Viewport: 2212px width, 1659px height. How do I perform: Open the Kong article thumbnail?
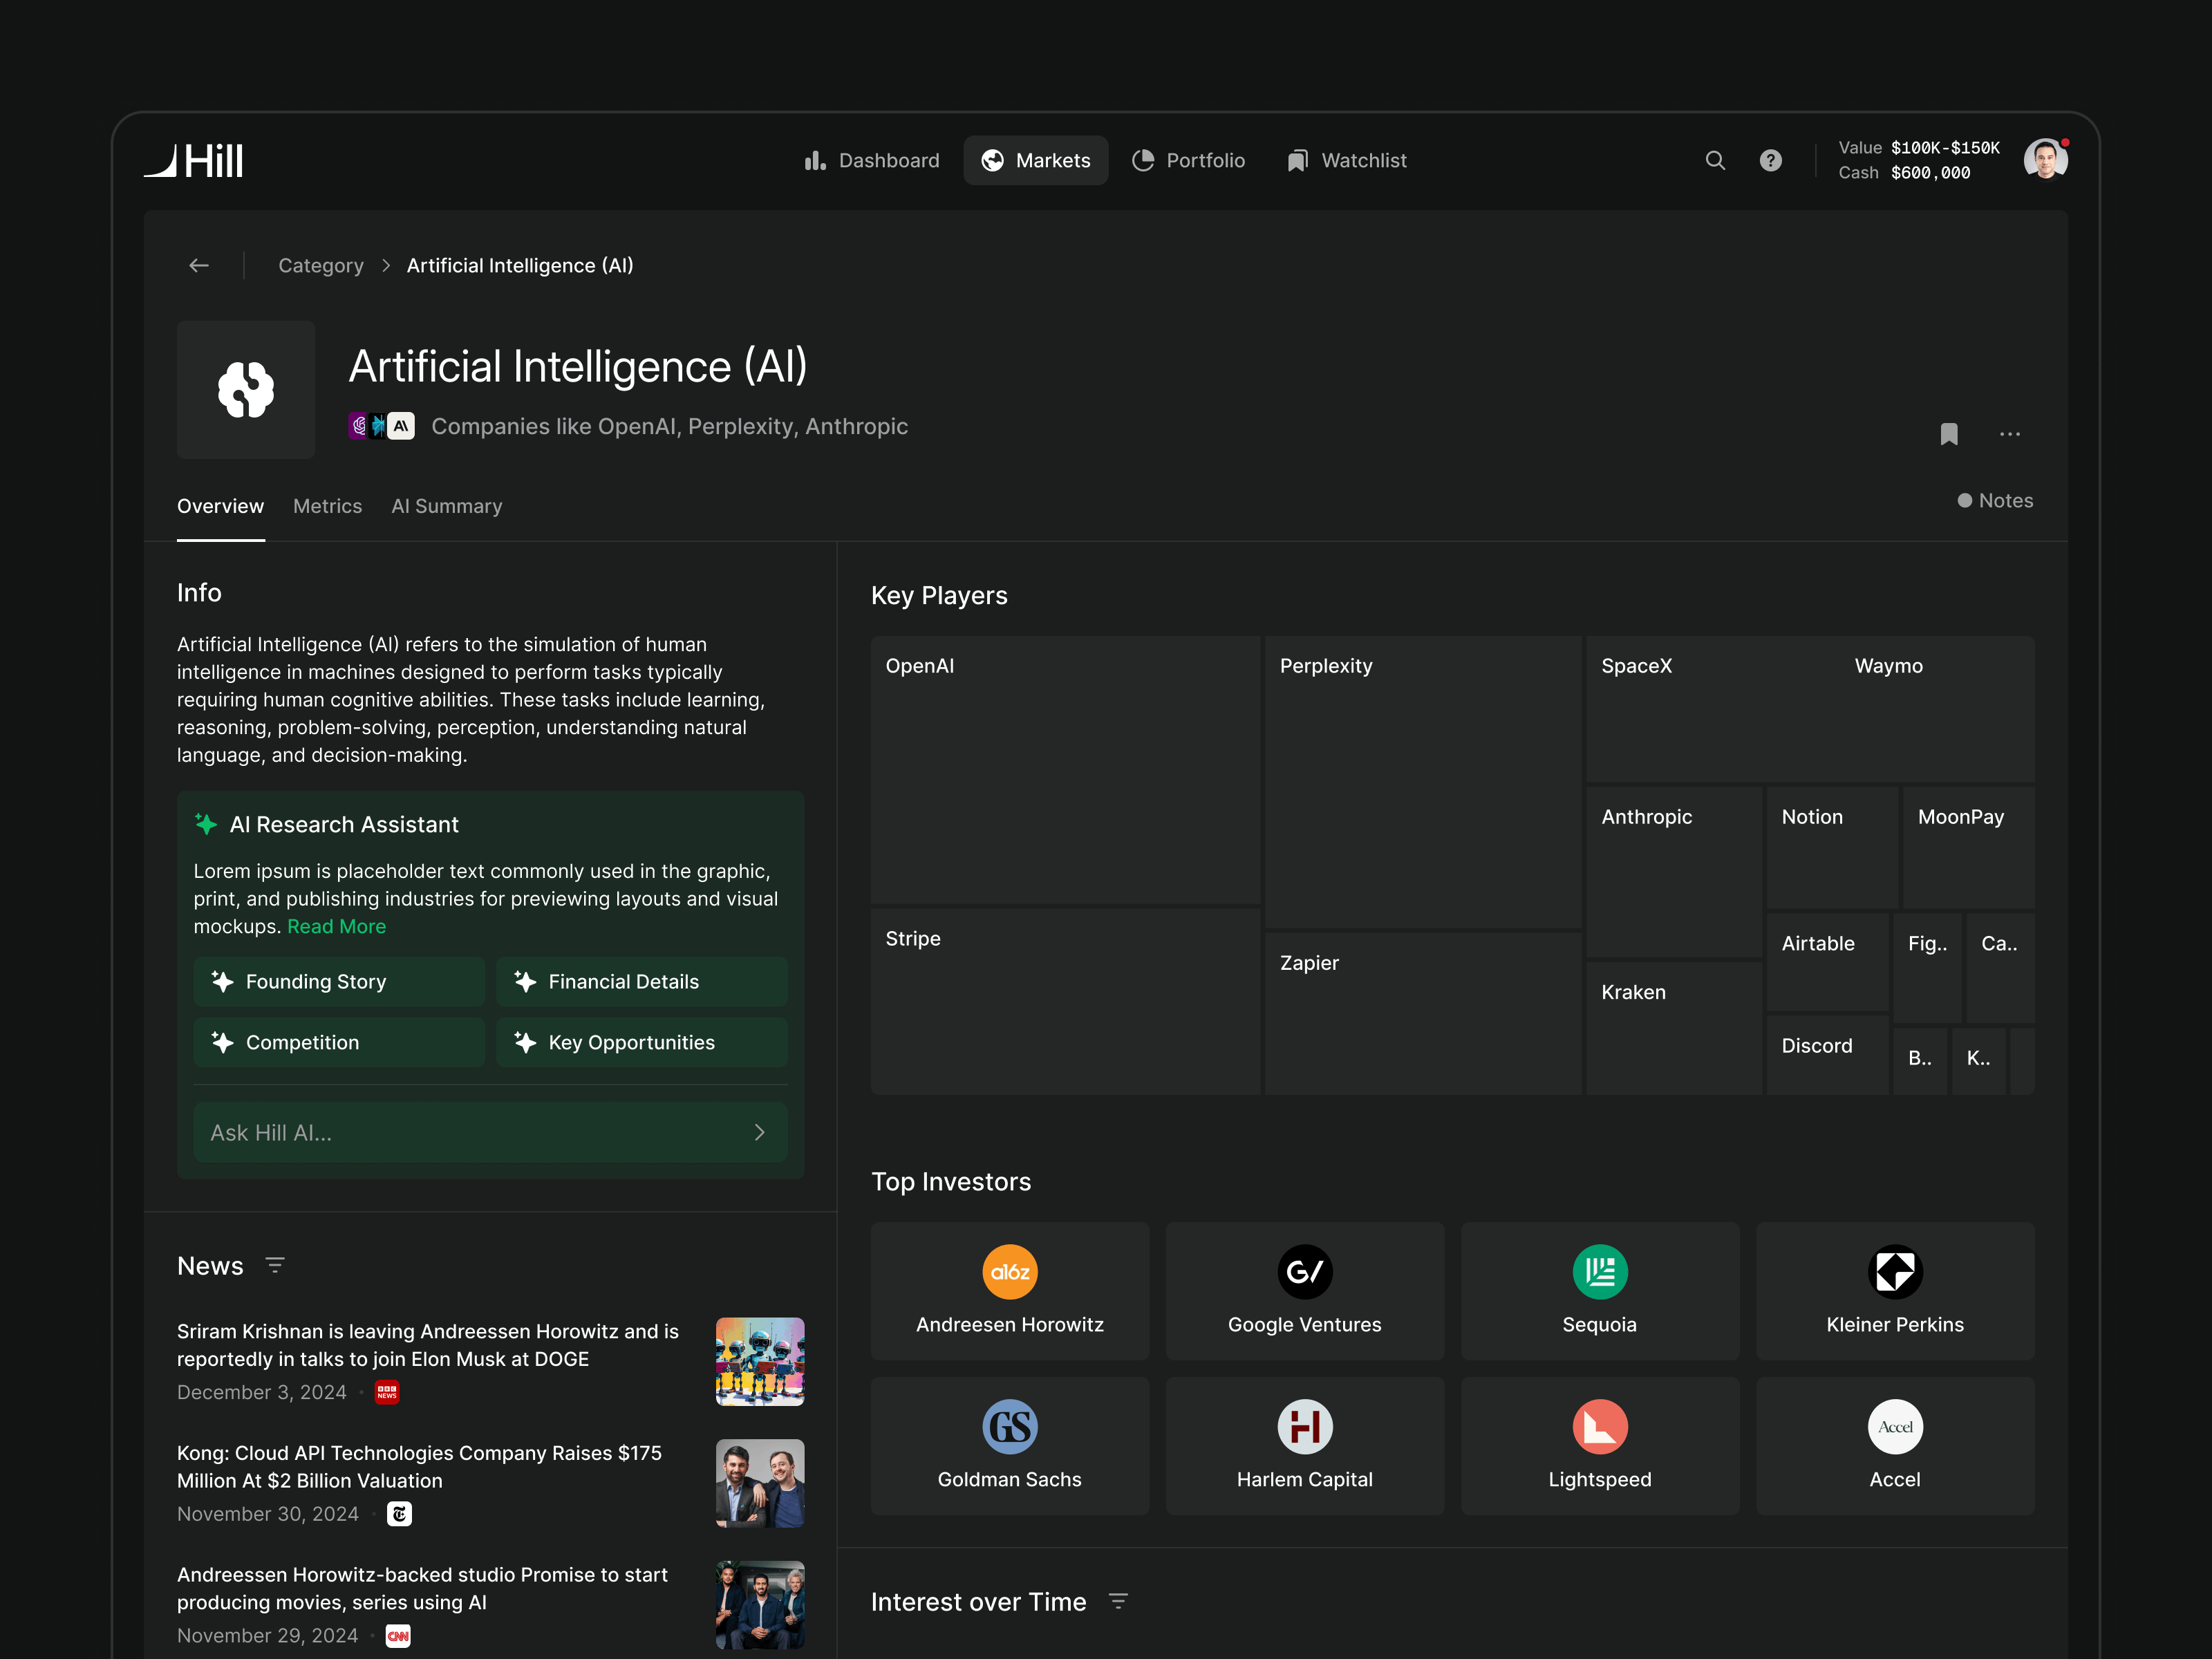[759, 1482]
